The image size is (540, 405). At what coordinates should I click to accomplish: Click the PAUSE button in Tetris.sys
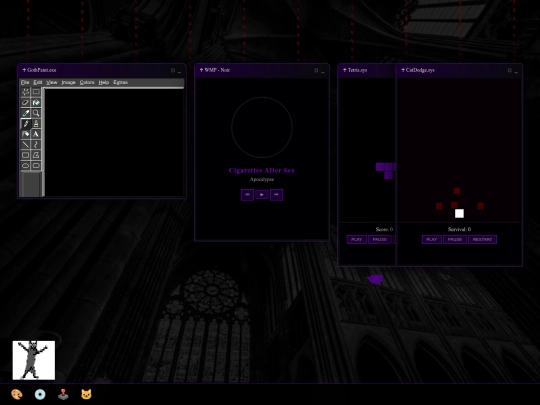[x=380, y=239]
